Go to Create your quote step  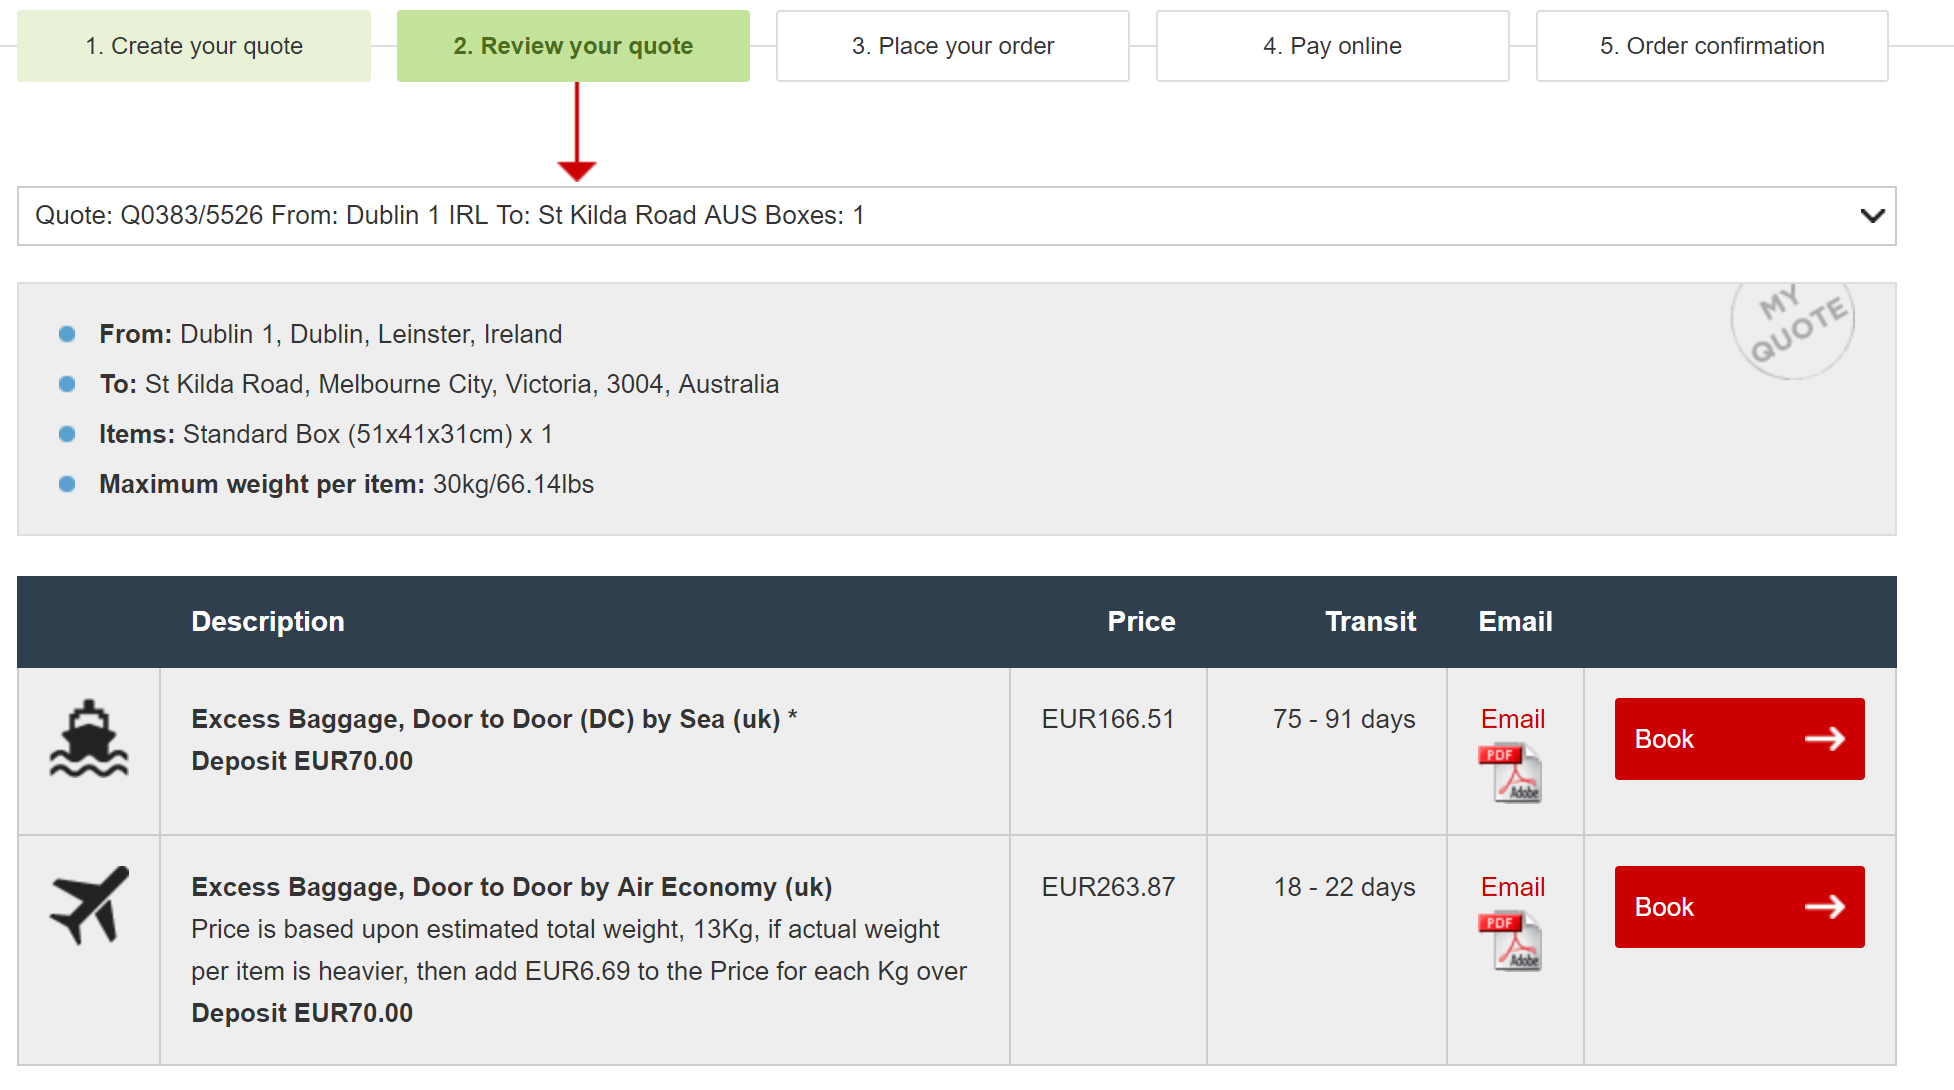click(194, 46)
